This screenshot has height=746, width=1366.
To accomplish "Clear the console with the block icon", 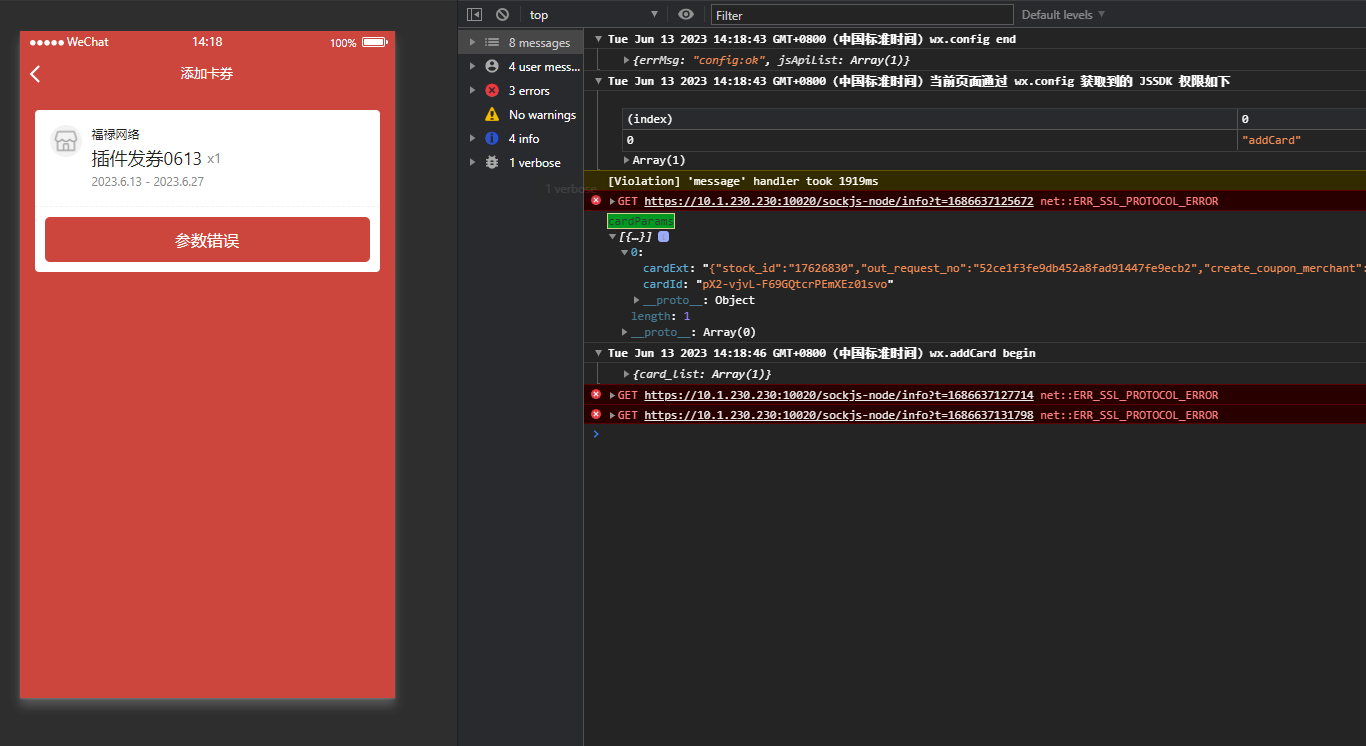I will click(503, 15).
